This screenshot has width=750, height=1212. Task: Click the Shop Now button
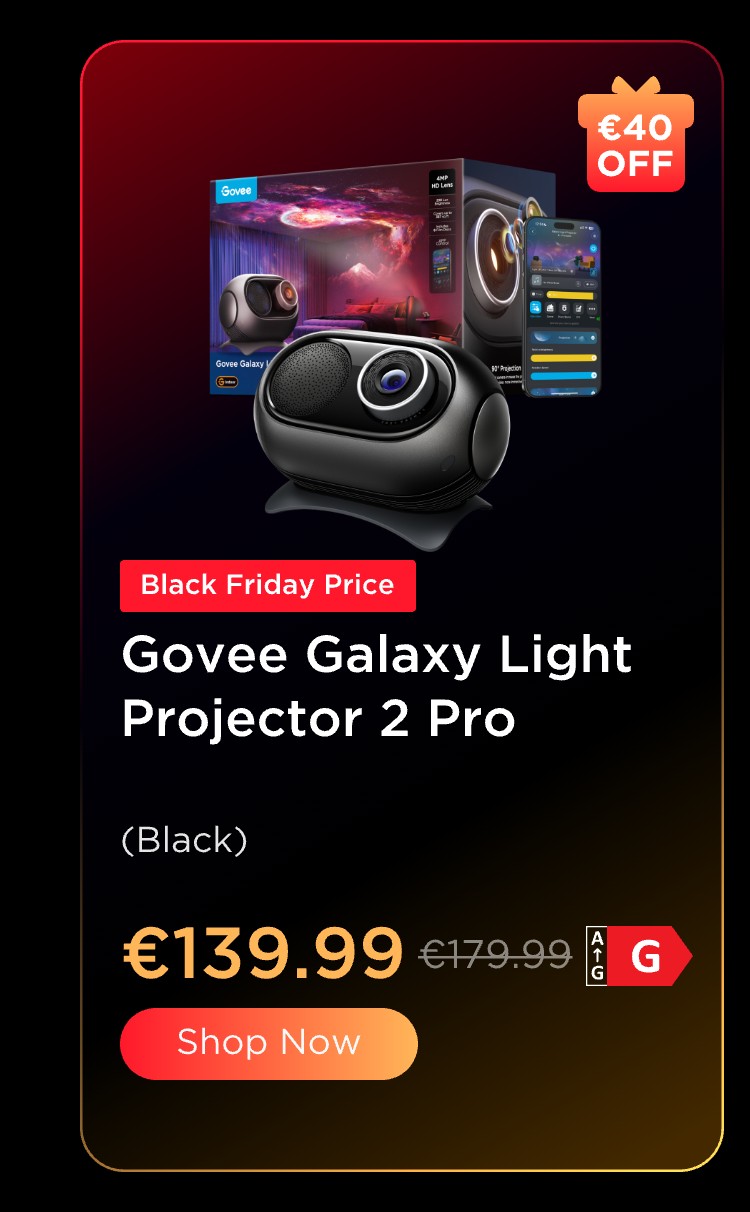coord(268,1043)
